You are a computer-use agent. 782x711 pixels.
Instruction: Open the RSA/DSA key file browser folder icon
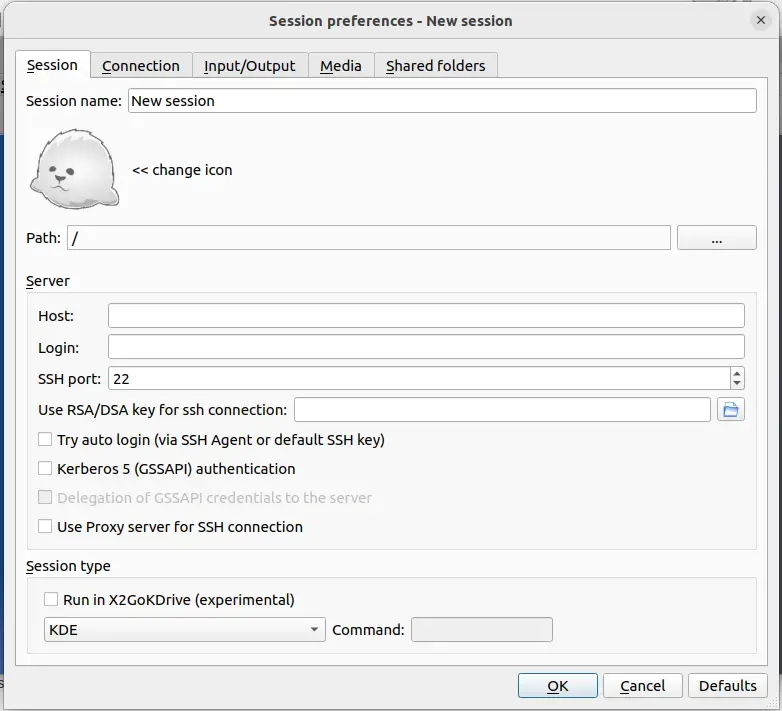pos(731,410)
